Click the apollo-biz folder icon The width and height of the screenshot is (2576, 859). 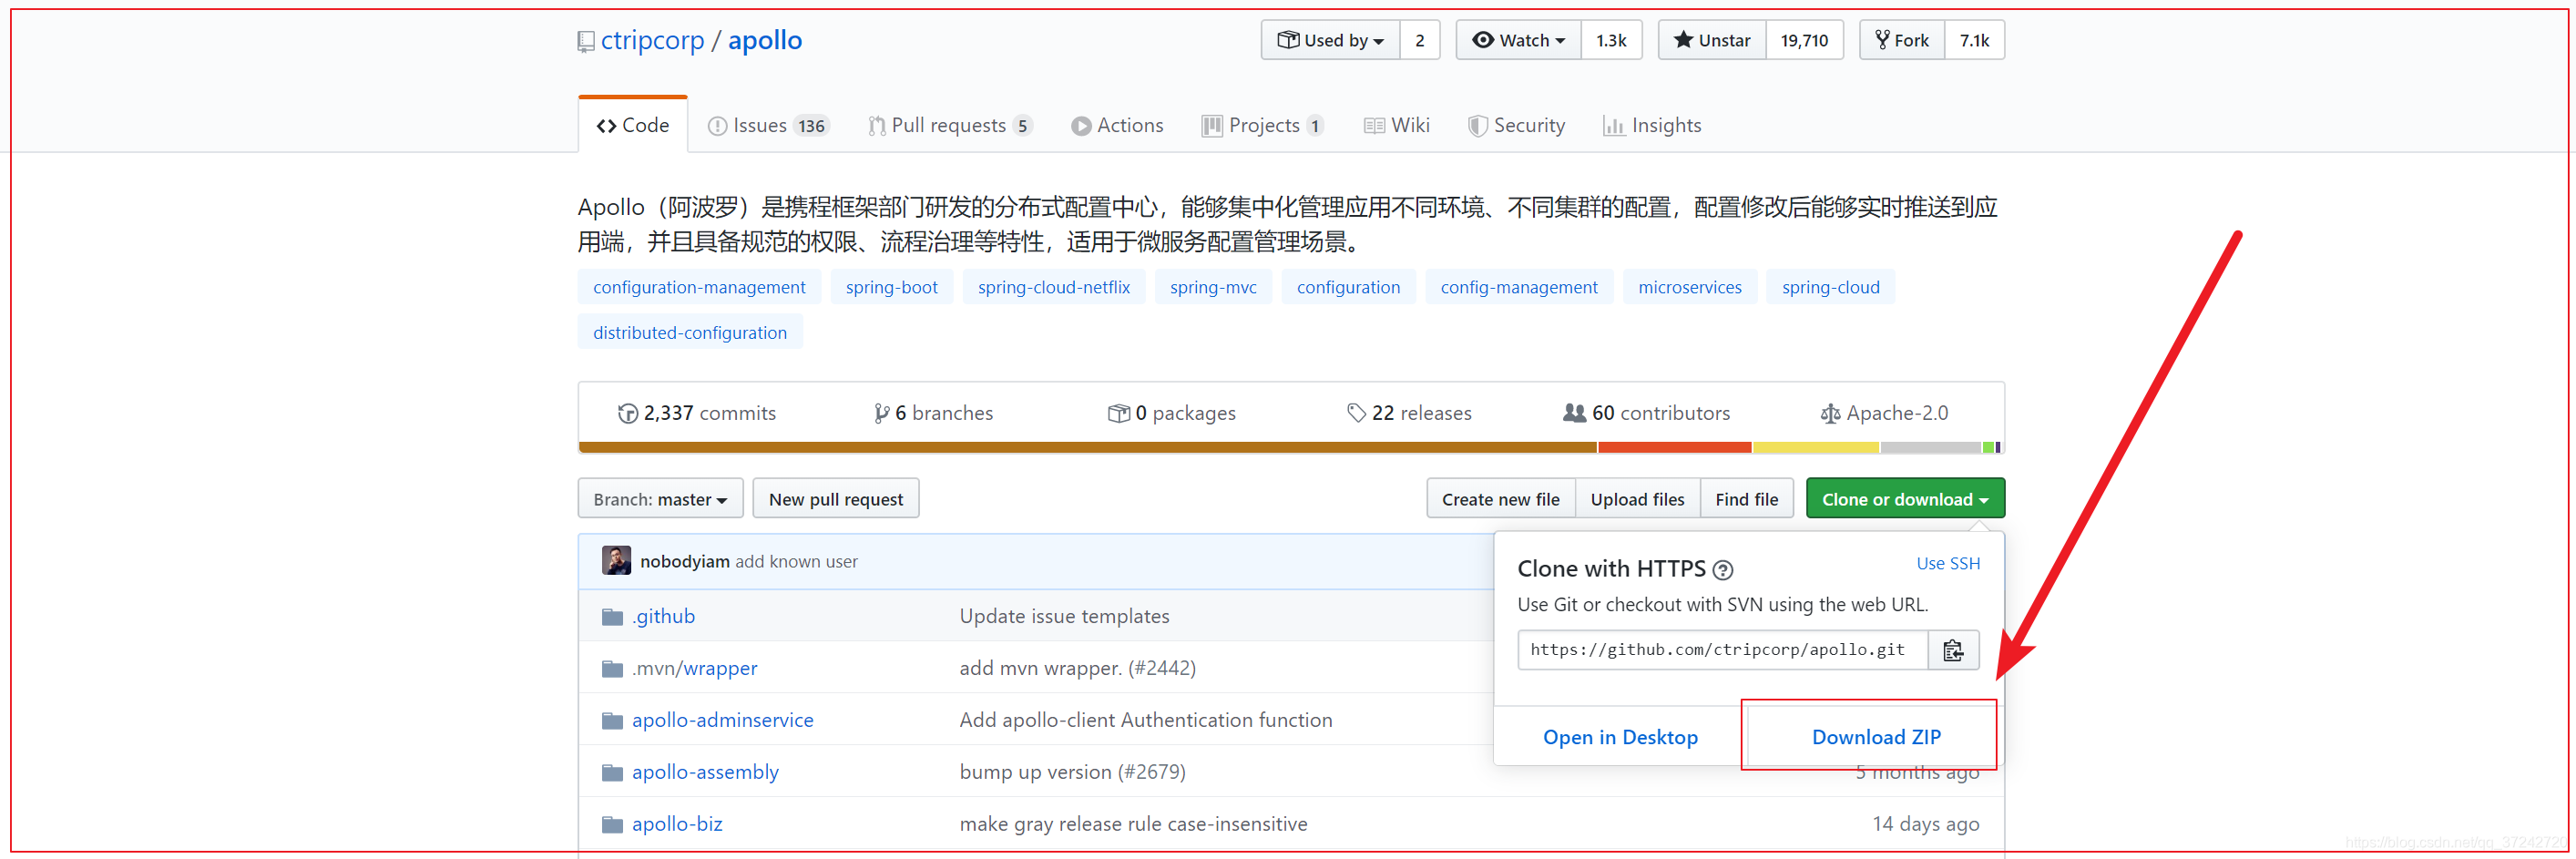tap(612, 825)
